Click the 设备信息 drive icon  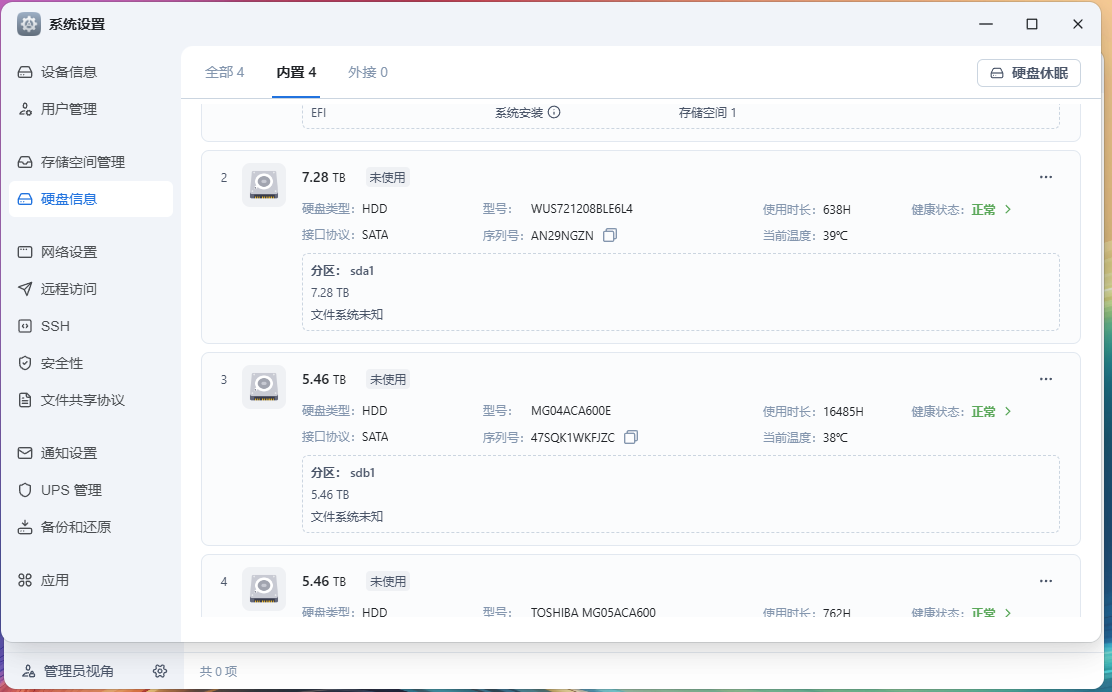(x=25, y=72)
